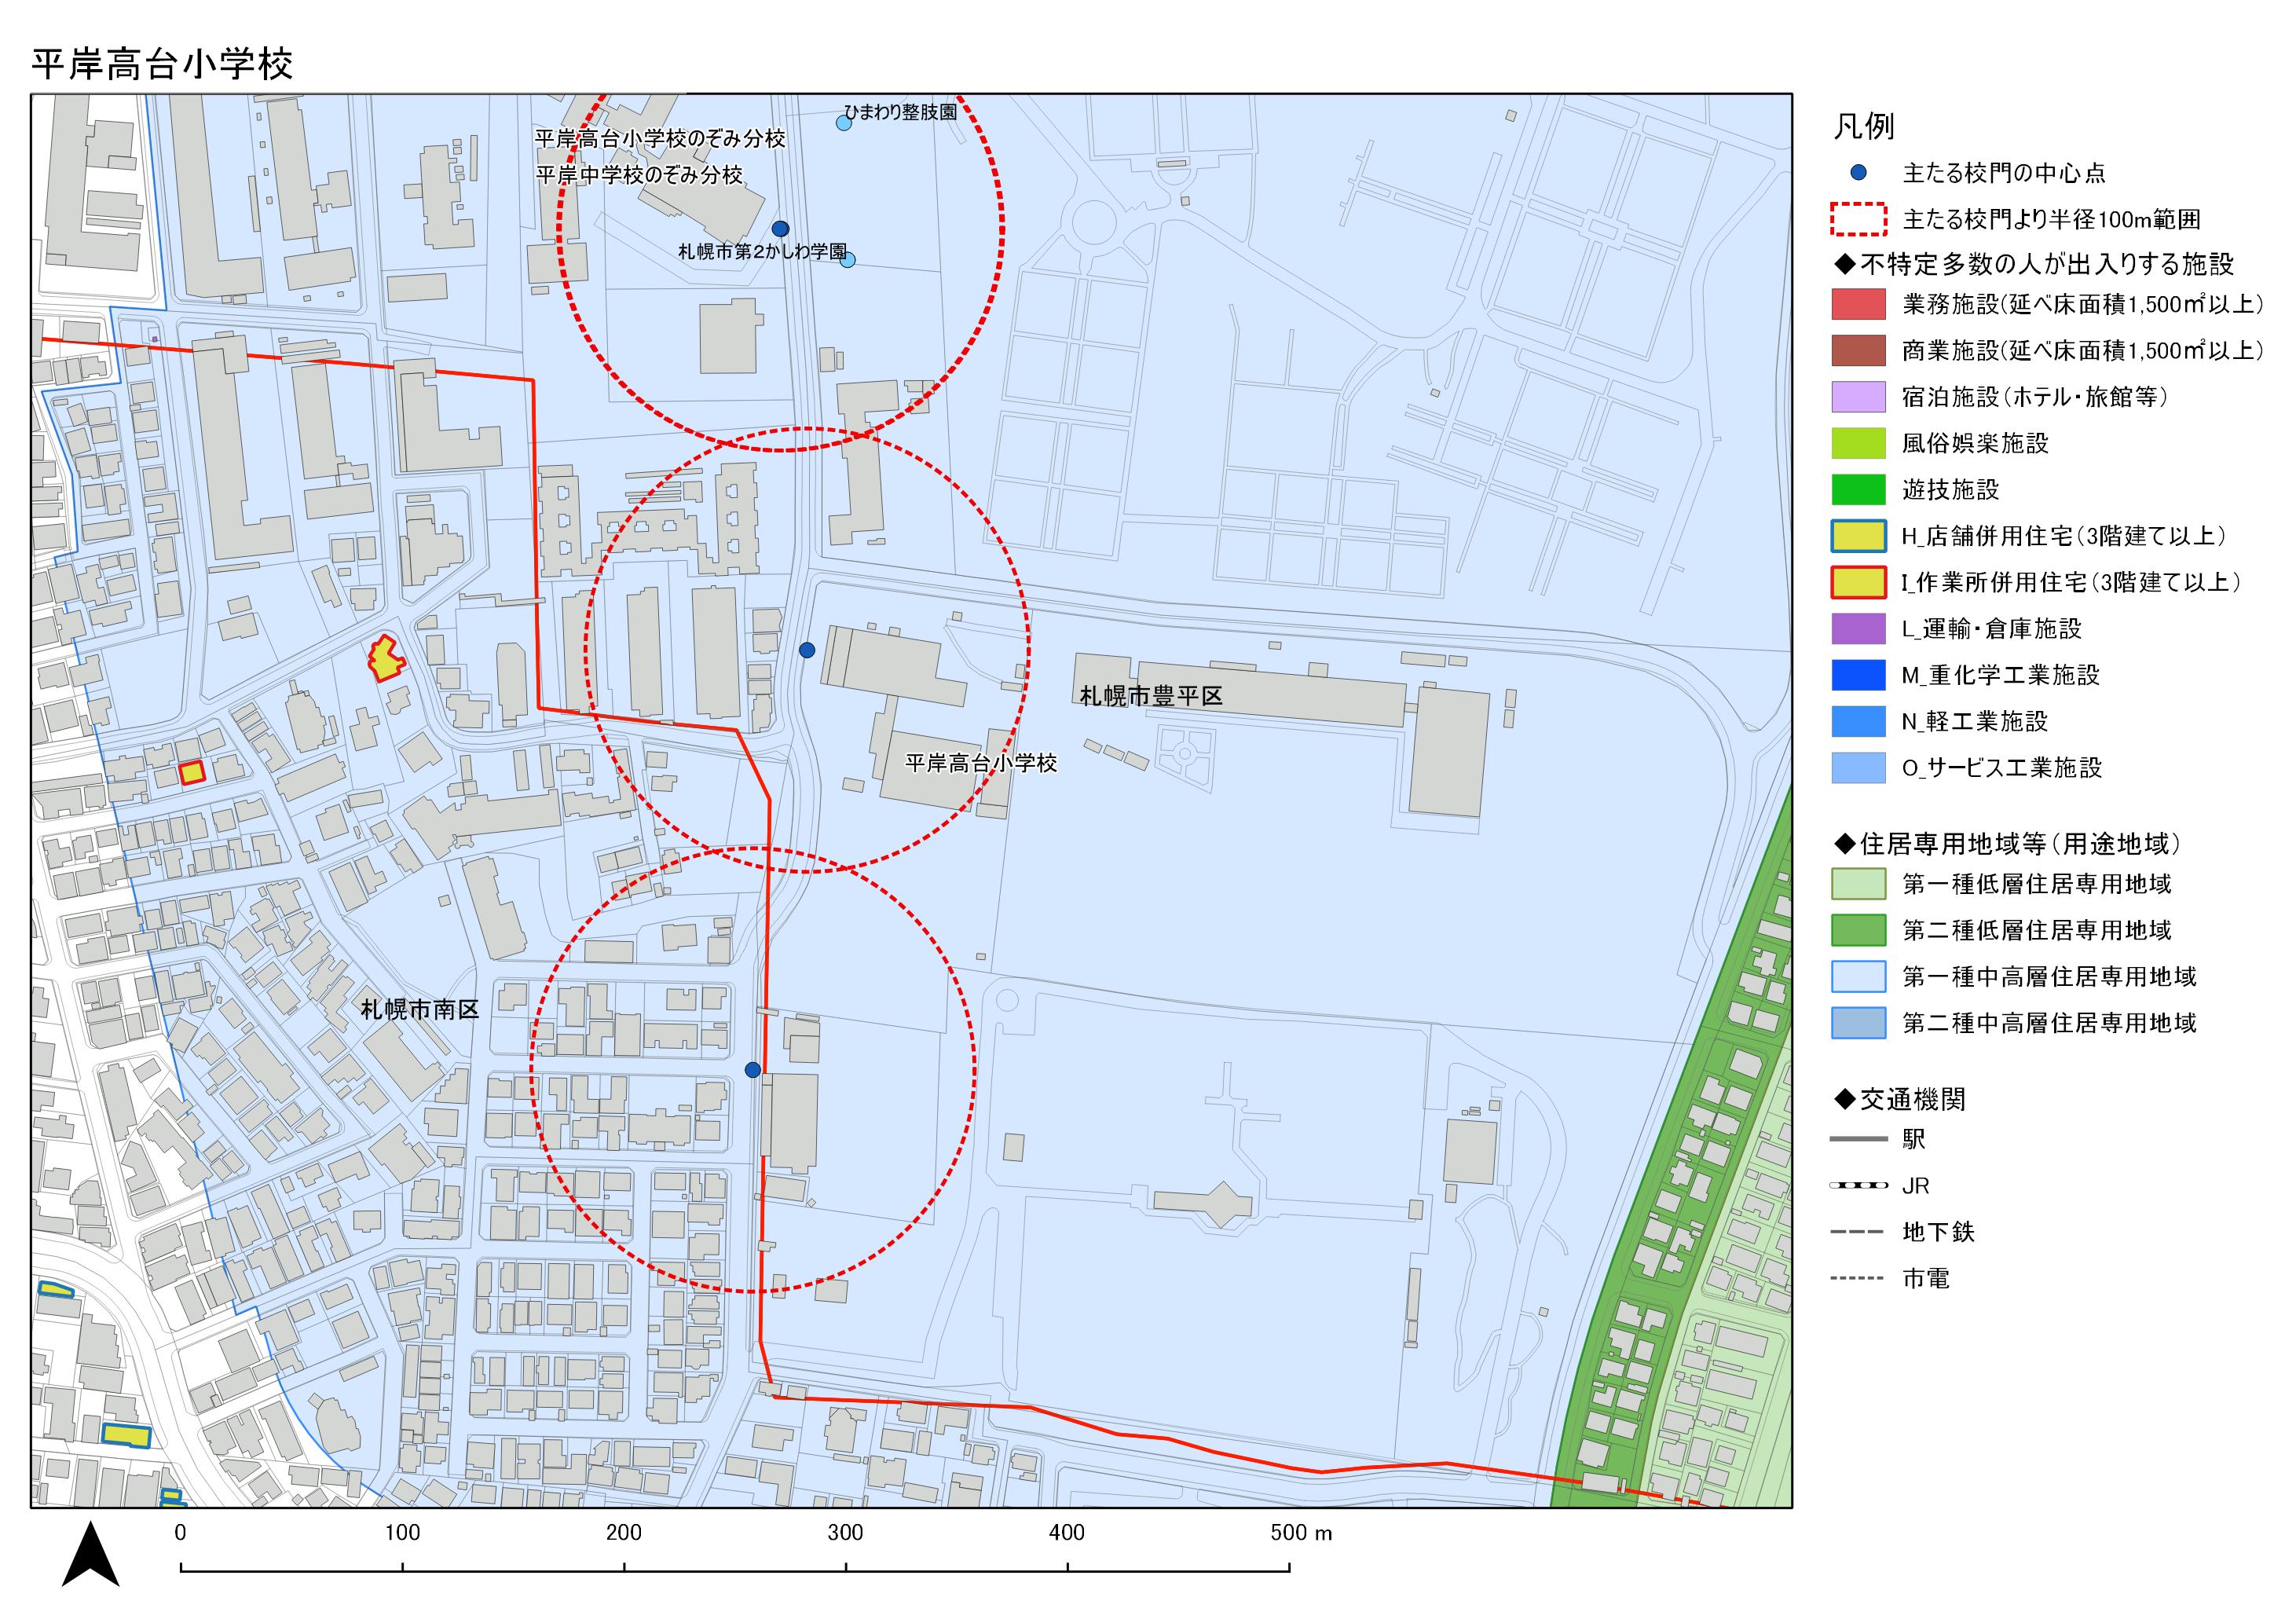This screenshot has width=2296, height=1623.
Task: Click the scale bar 0 label
Action: pos(181,1532)
